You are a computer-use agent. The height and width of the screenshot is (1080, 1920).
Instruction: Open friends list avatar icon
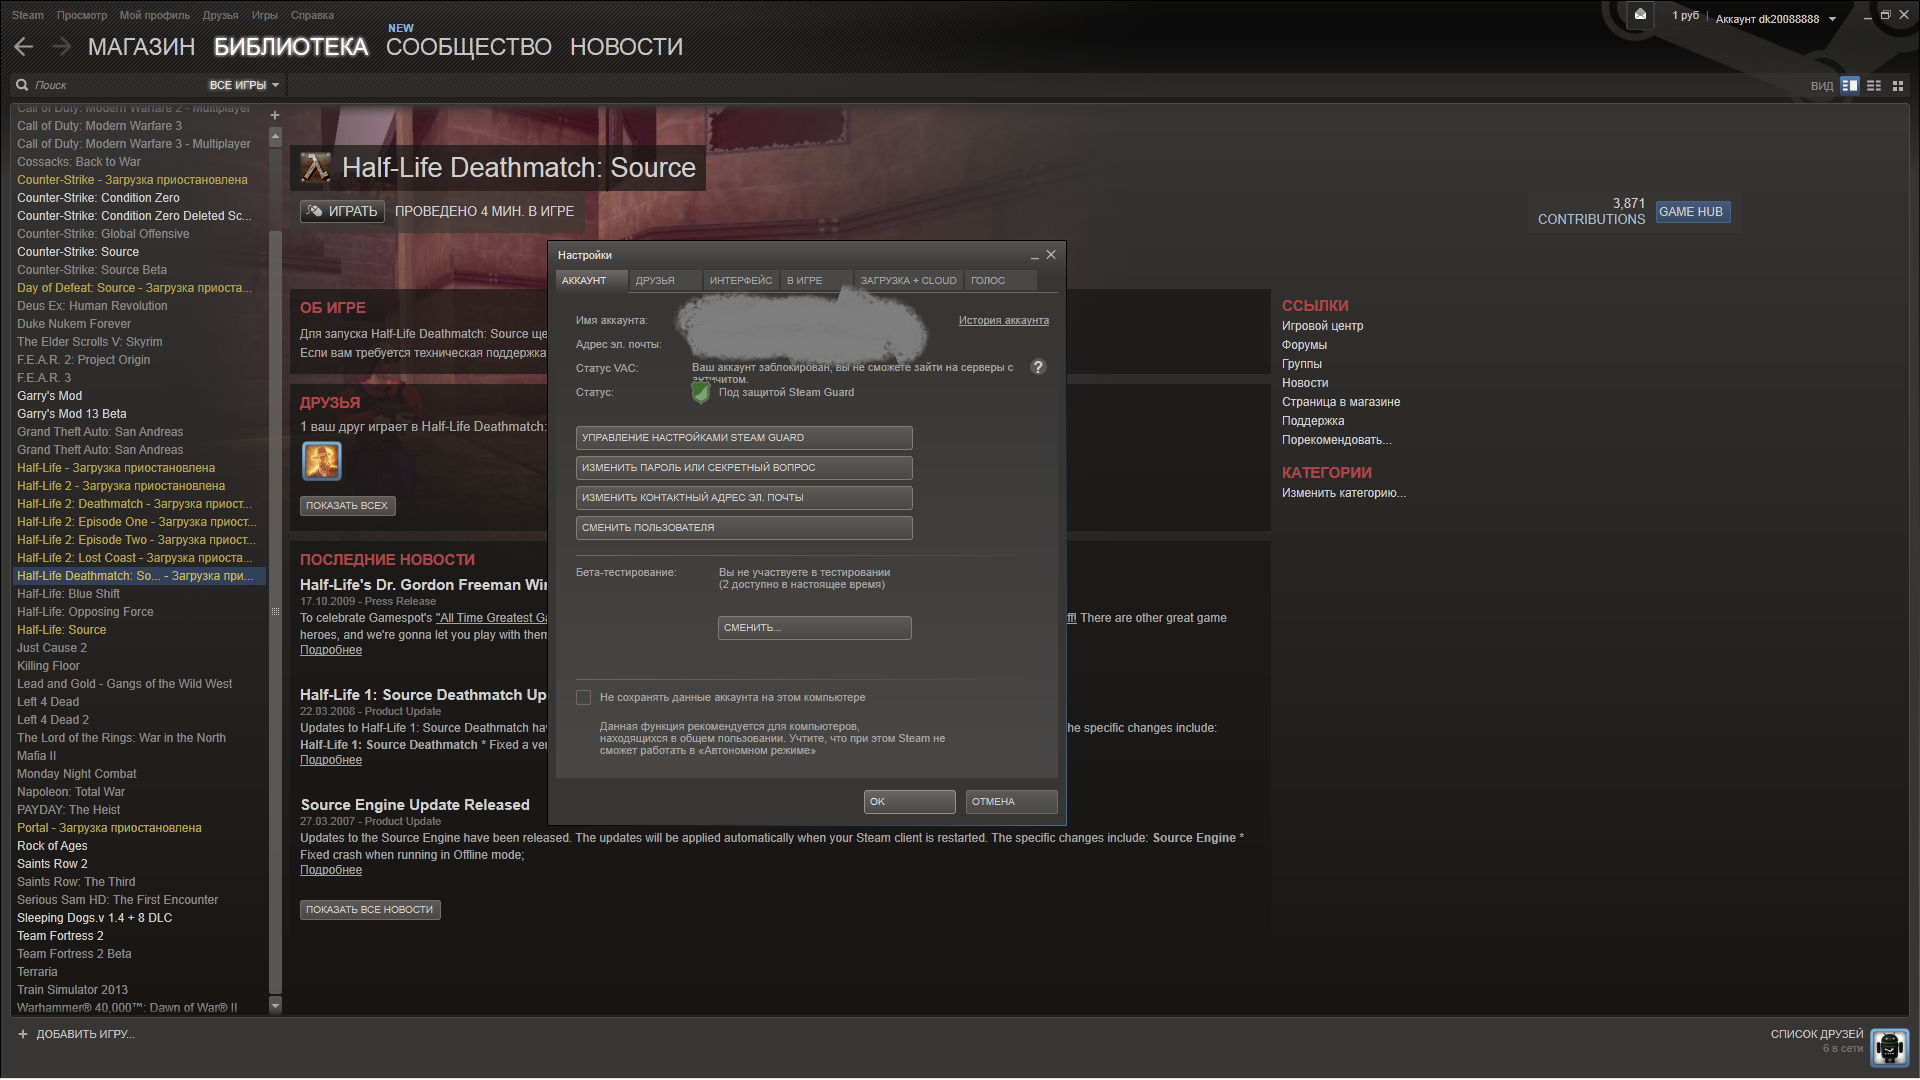[1889, 1047]
